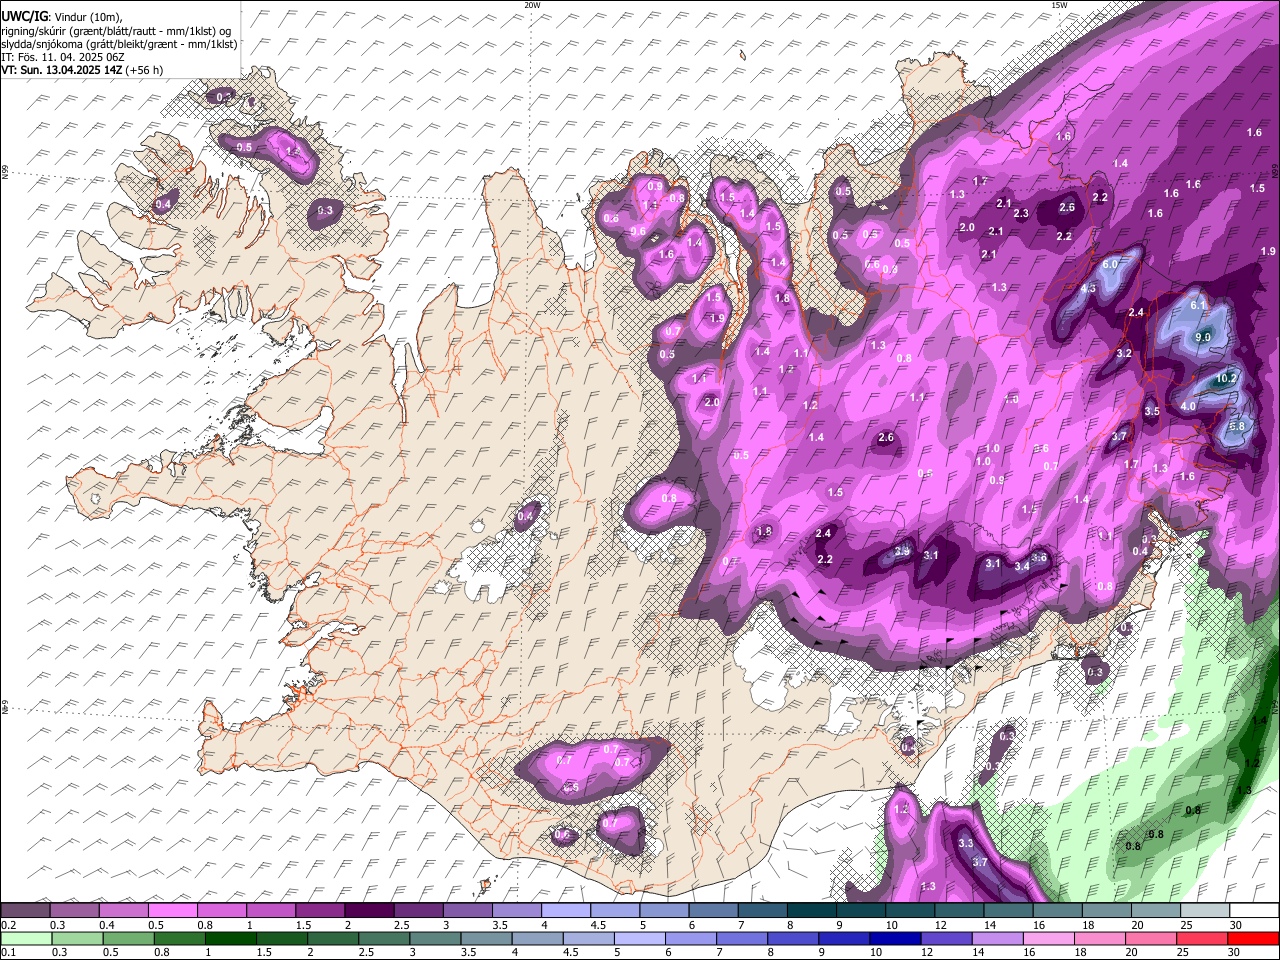Select the 0.4 value in the Westfjords

point(164,204)
